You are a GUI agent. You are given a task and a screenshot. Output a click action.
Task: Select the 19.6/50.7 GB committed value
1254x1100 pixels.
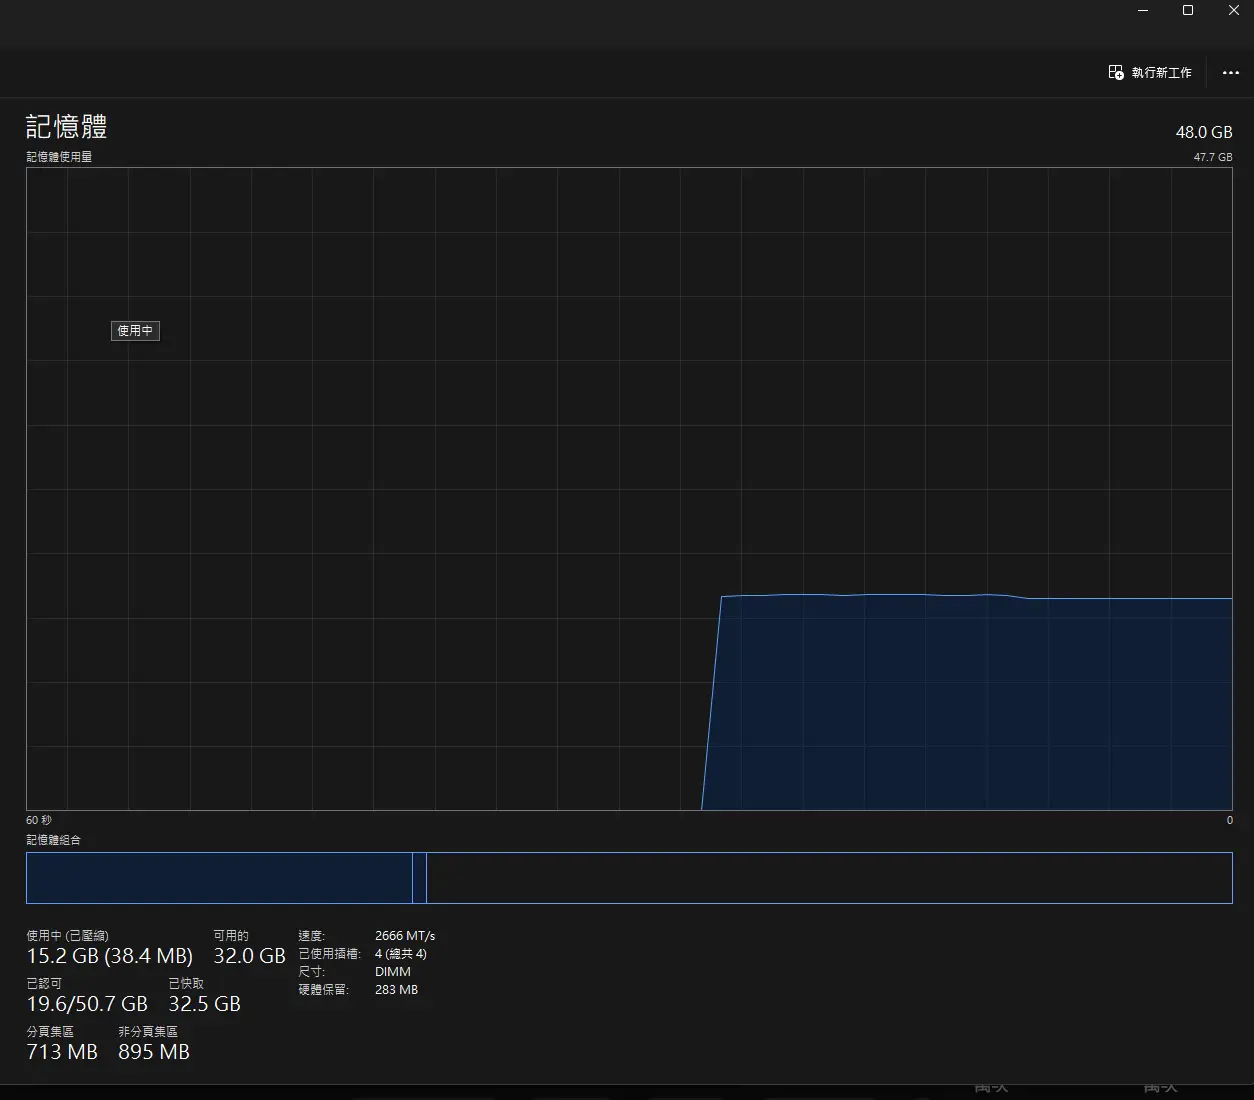[x=87, y=1004]
